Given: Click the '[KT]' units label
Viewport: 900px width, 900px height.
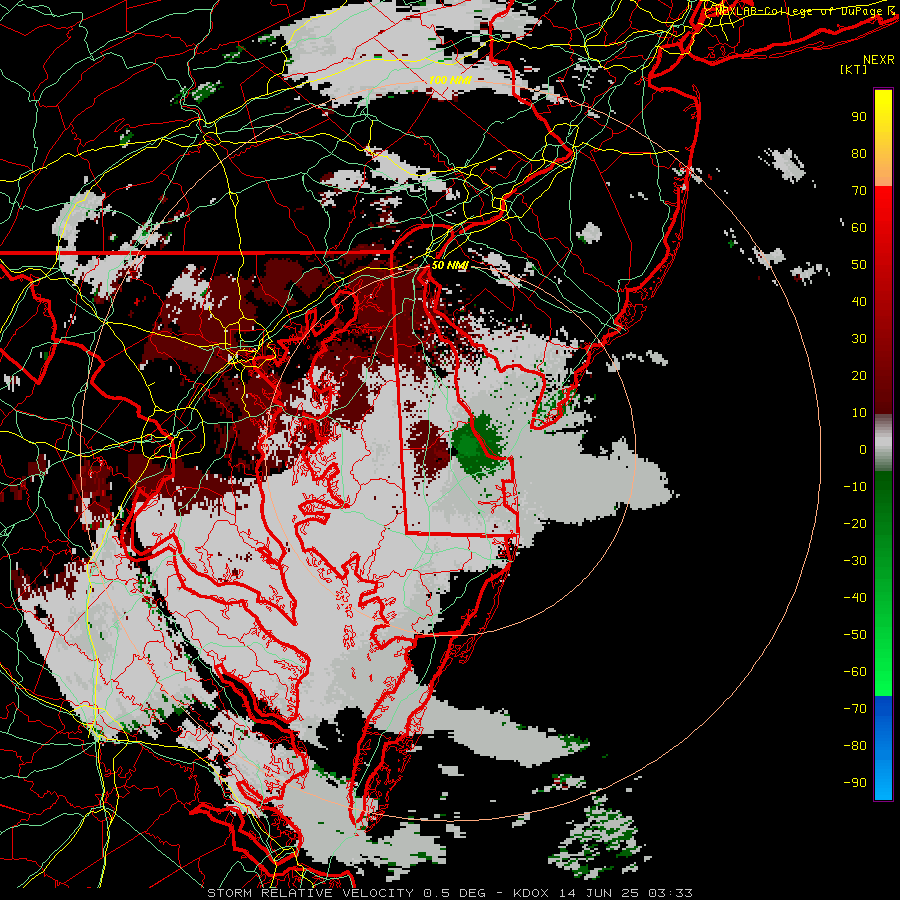Looking at the screenshot, I should pyautogui.click(x=854, y=69).
